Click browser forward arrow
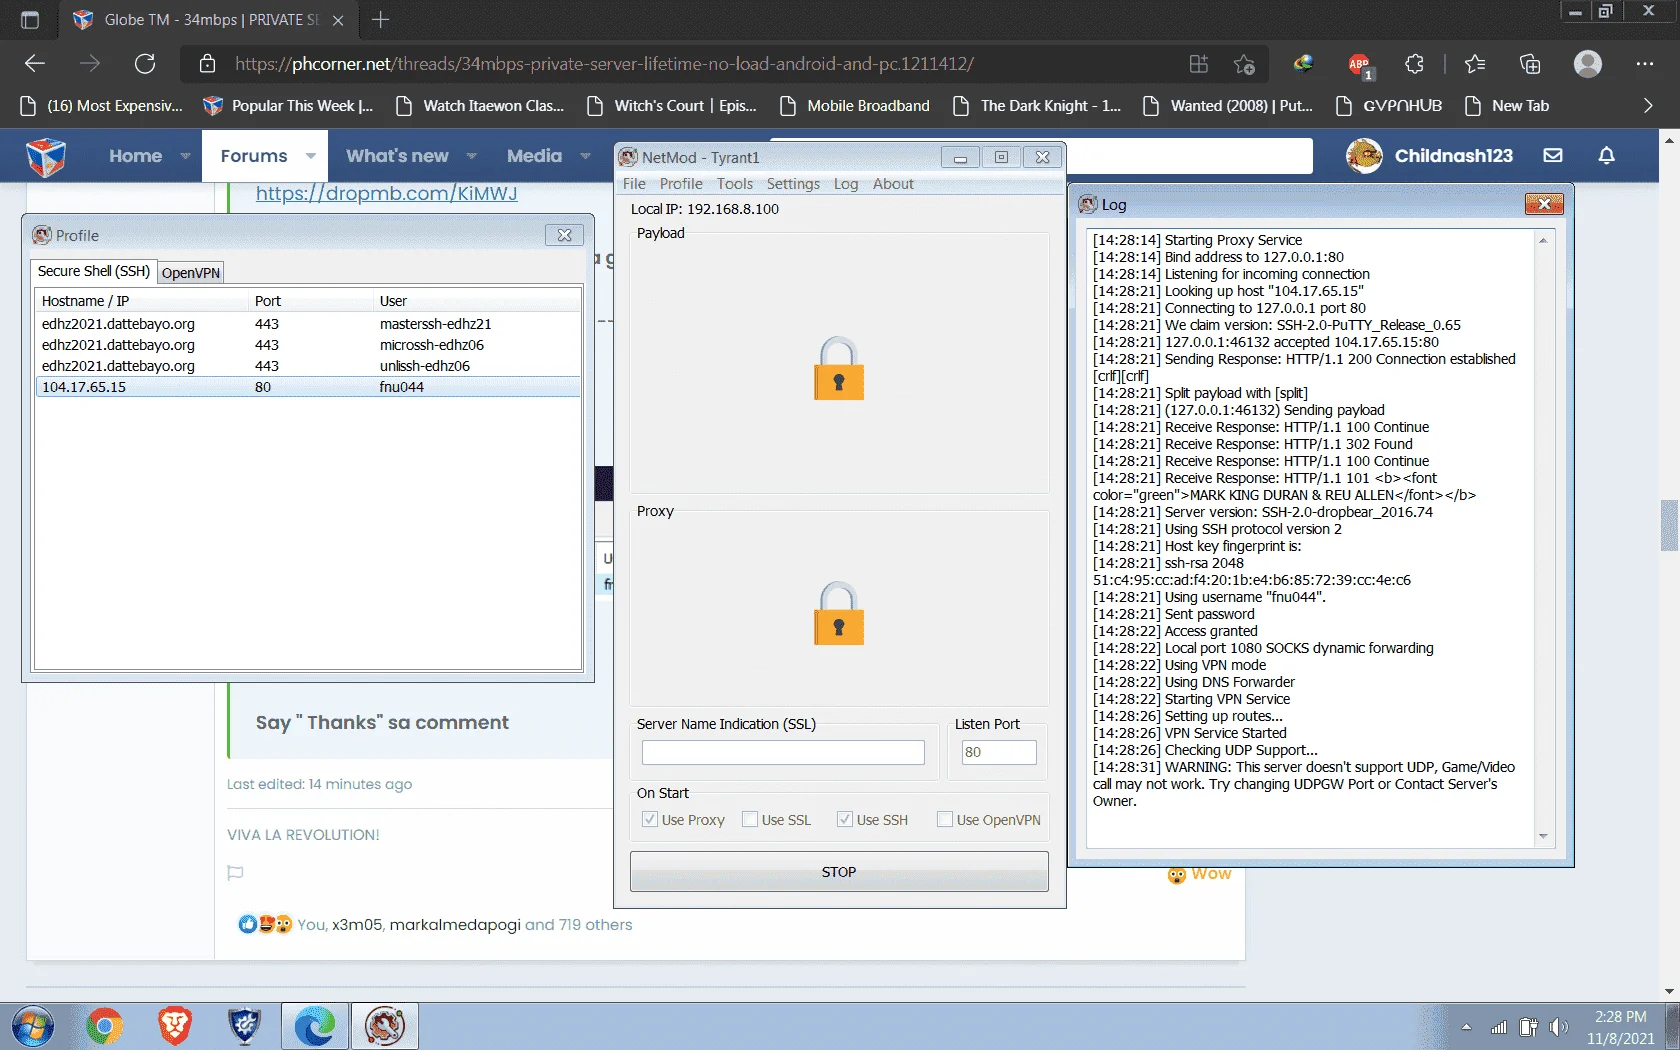Screen dimensions: 1680x1050 coord(90,64)
